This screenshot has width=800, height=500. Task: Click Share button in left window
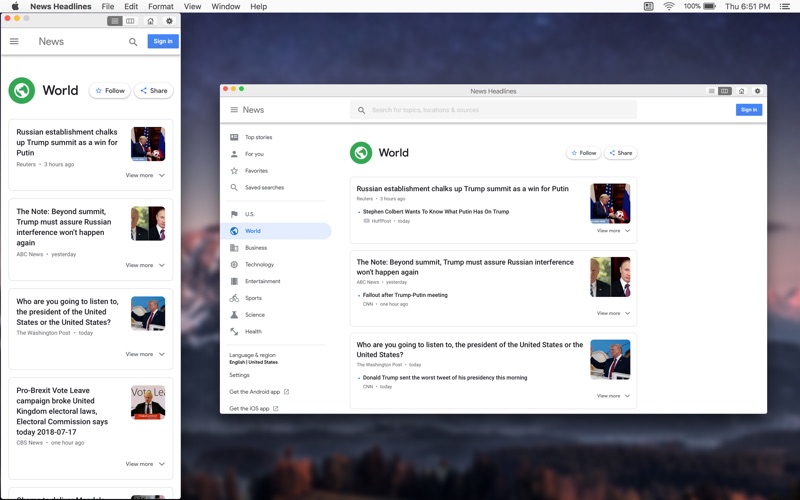point(154,90)
